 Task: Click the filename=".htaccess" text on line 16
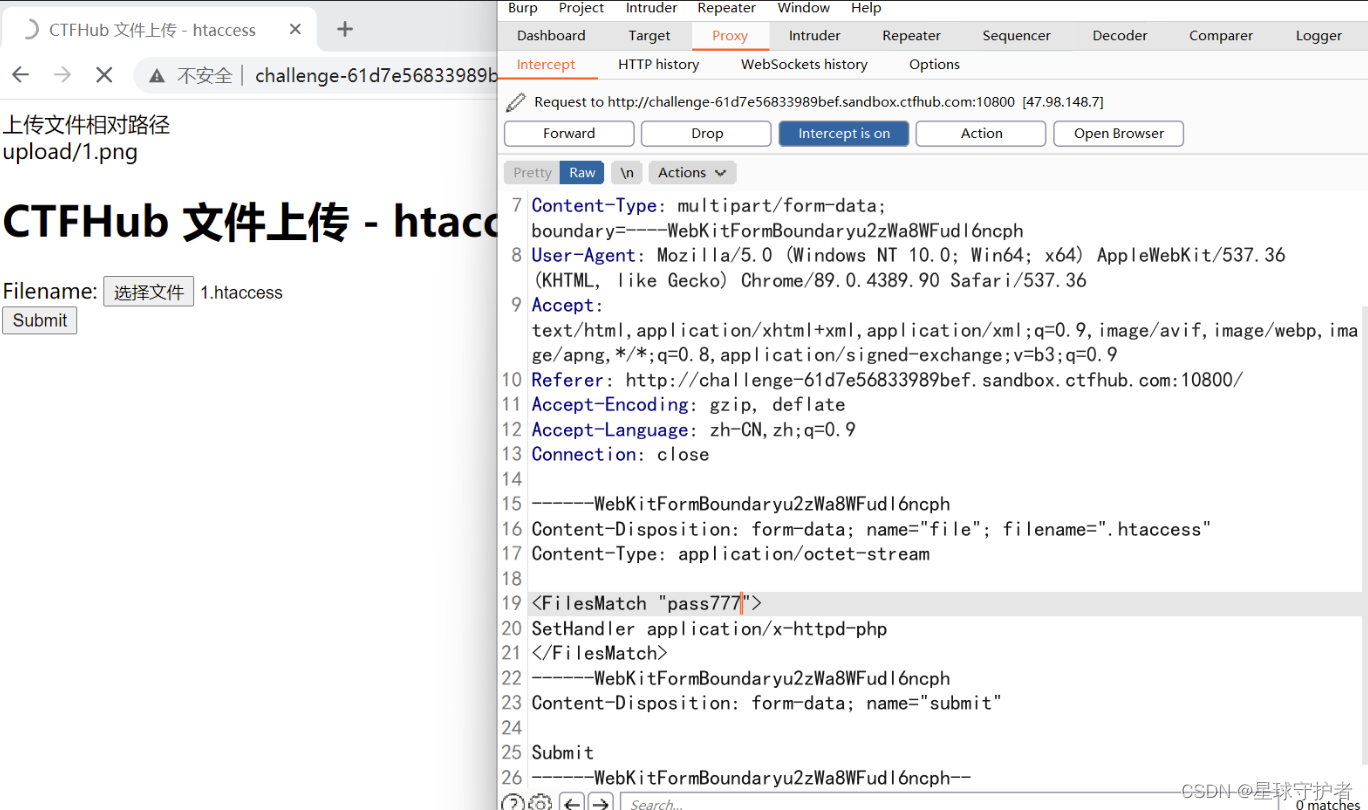tap(1107, 529)
